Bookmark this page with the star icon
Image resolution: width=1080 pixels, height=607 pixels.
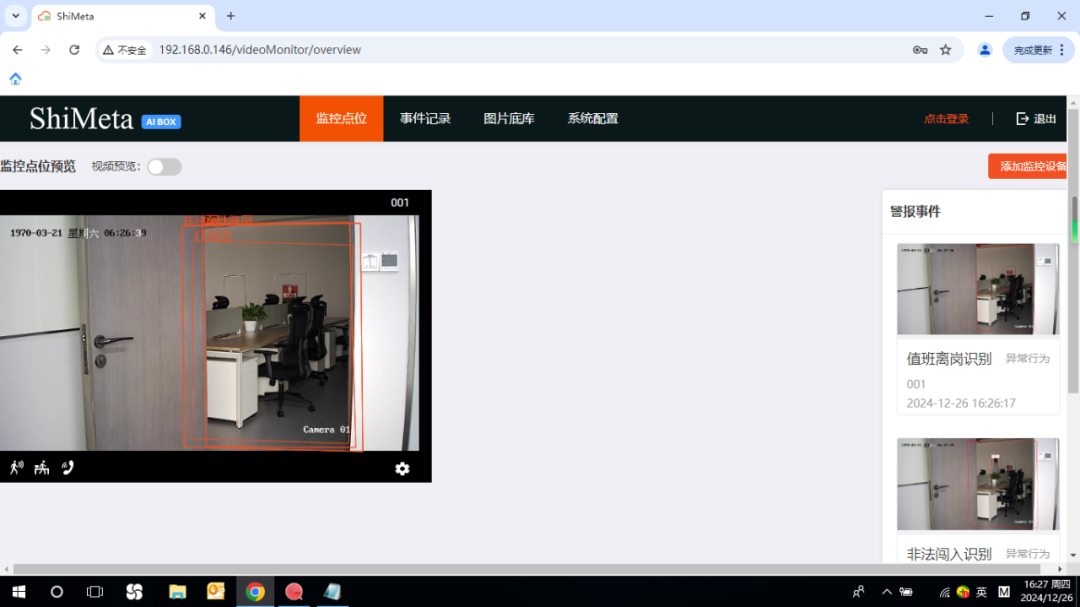pos(946,50)
